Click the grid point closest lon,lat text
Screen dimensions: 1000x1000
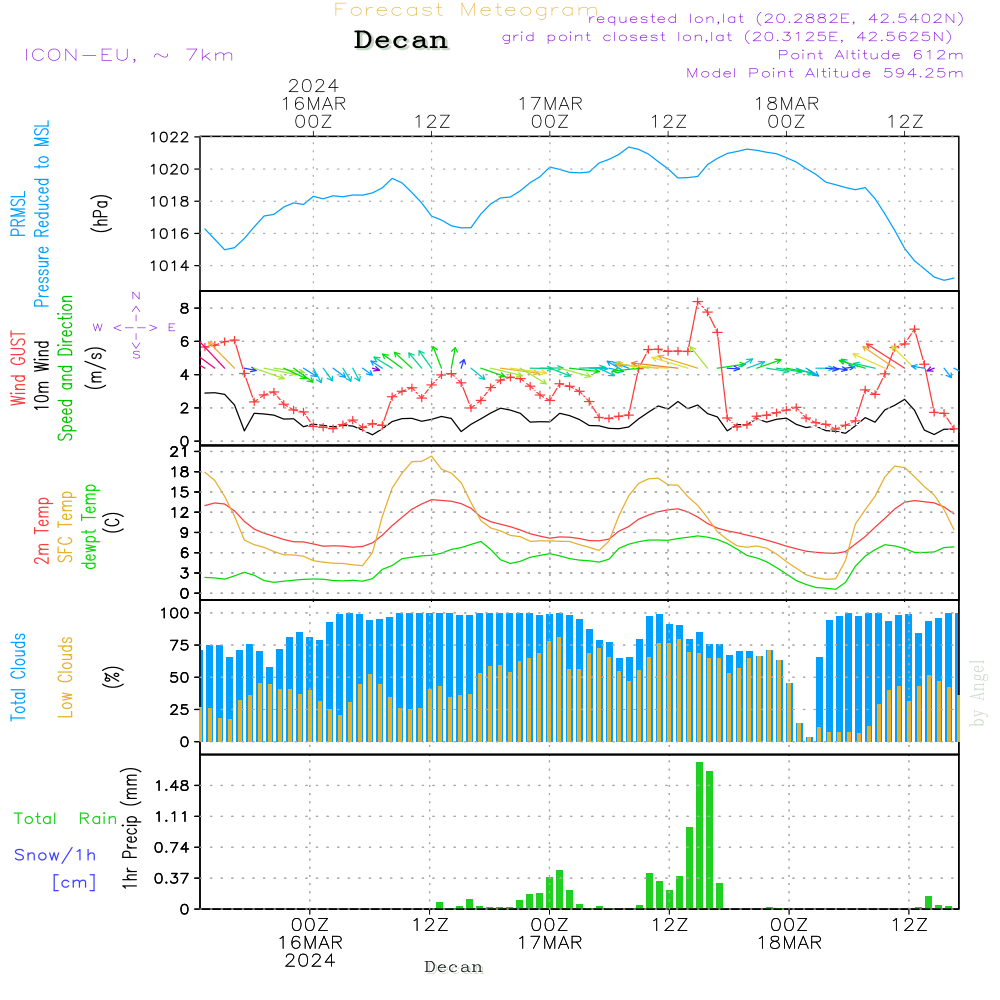[727, 37]
